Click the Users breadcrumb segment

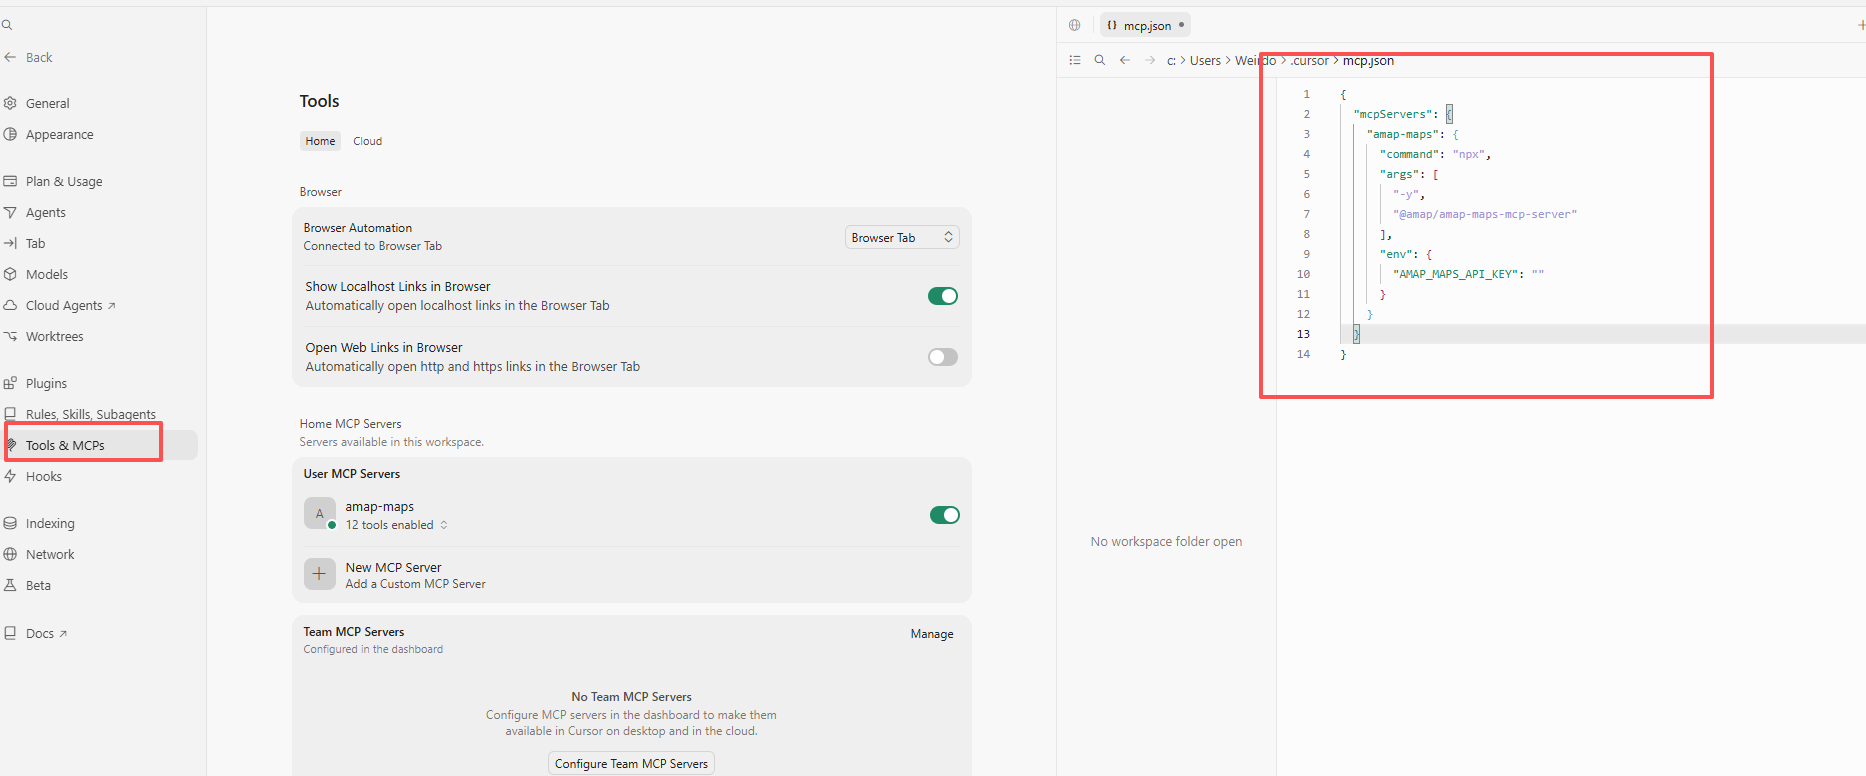click(1205, 61)
